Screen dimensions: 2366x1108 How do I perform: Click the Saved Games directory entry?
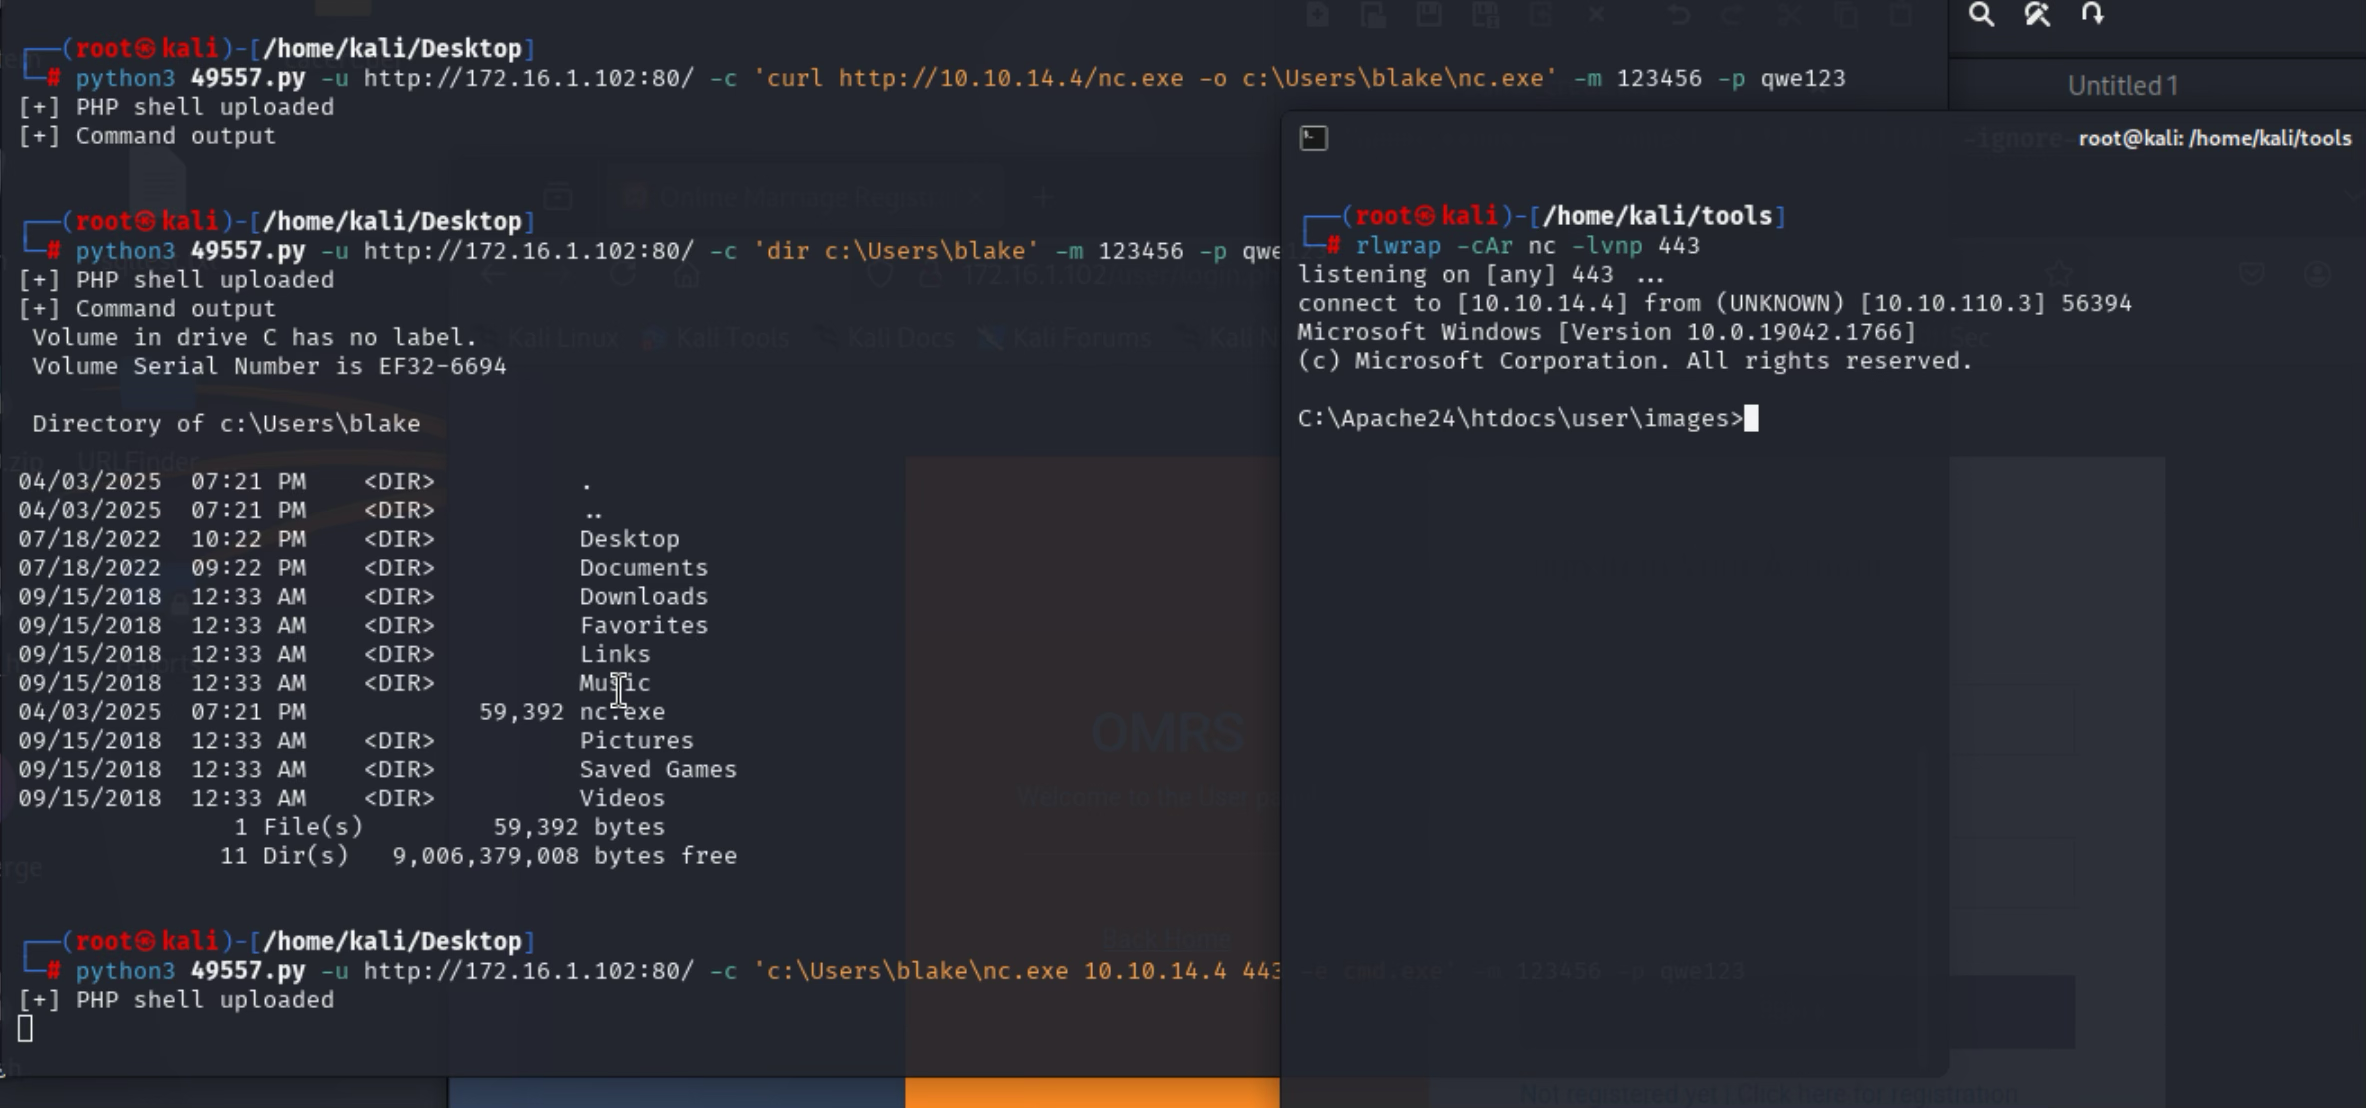click(657, 770)
